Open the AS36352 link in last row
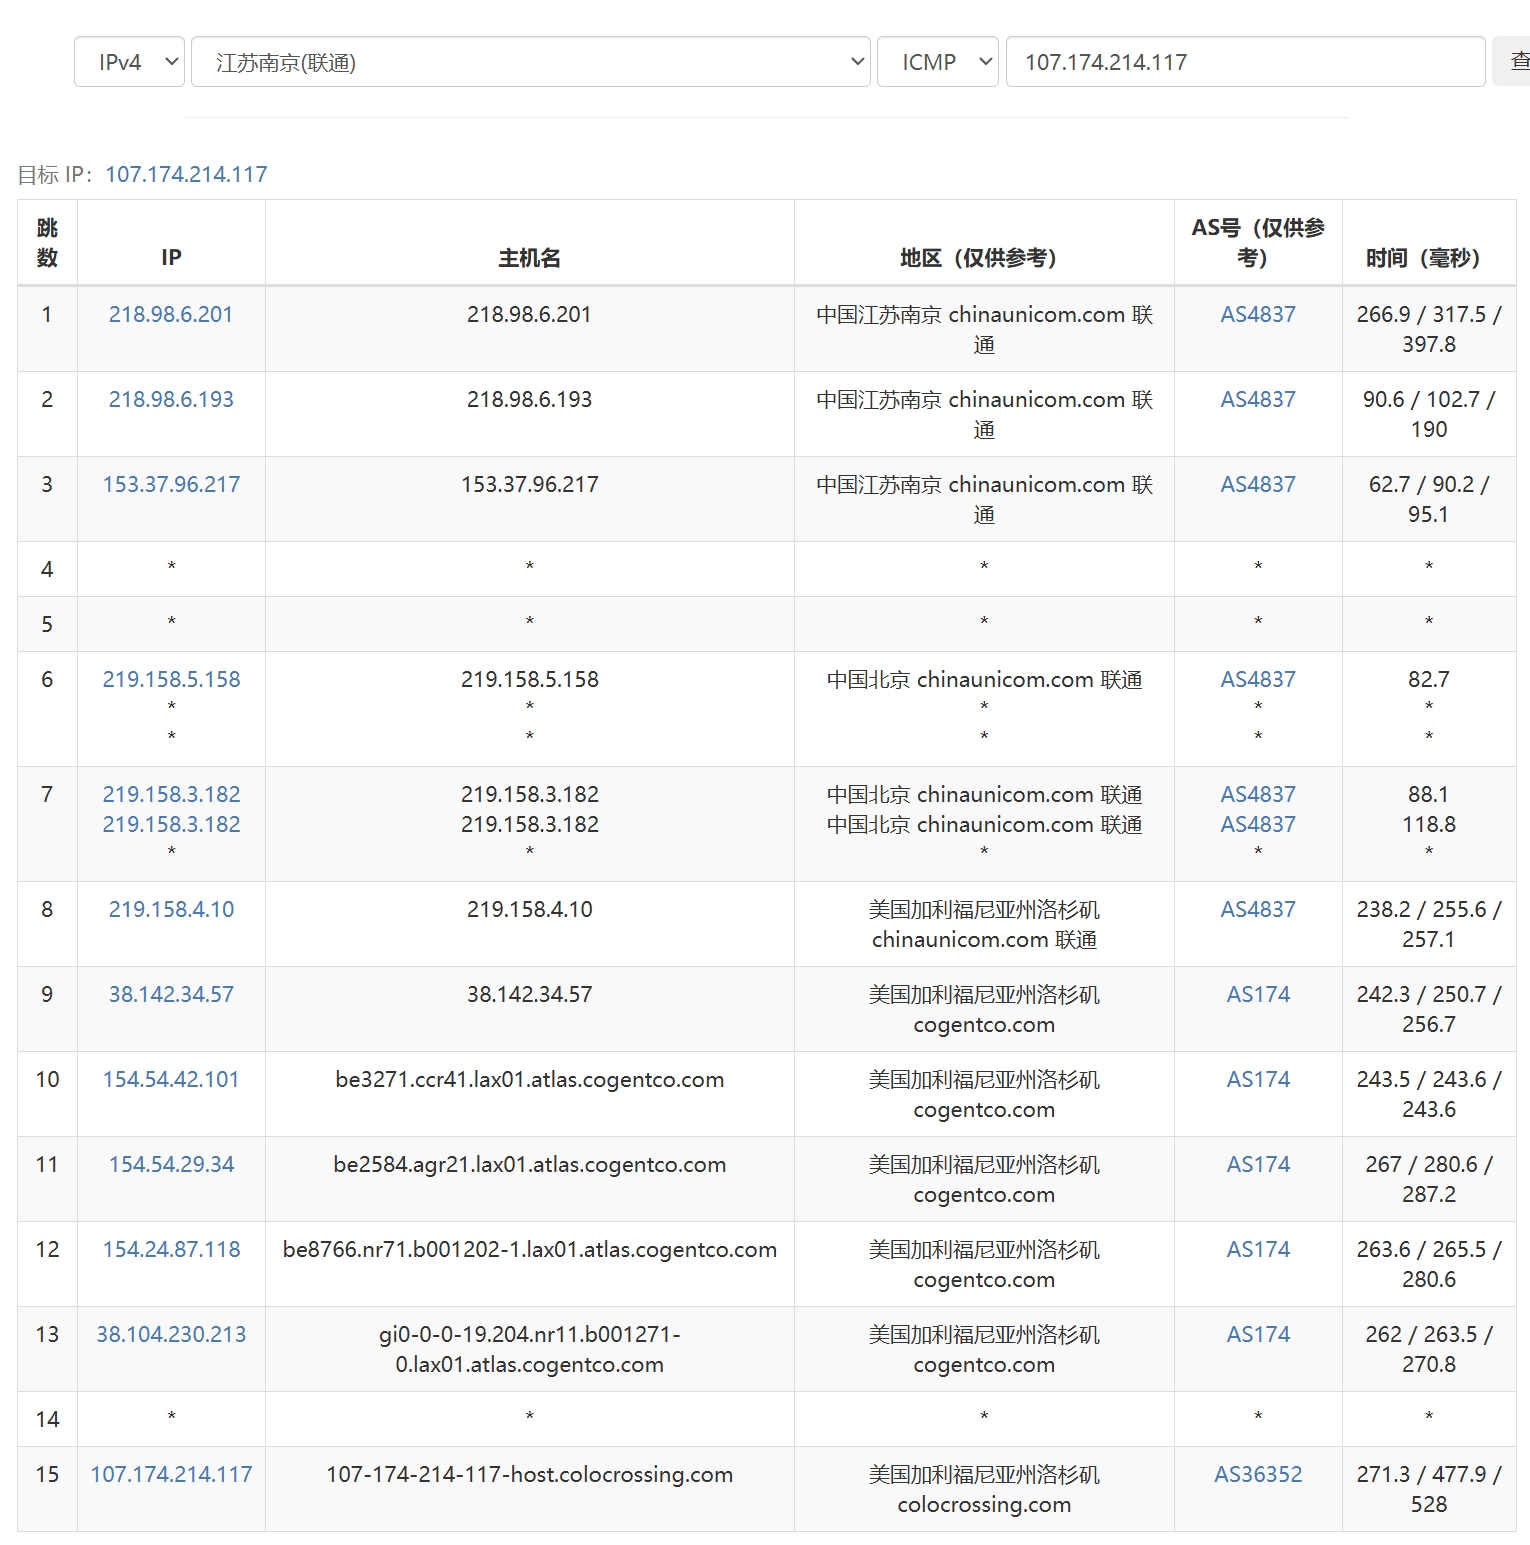This screenshot has height=1545, width=1530. pos(1258,1474)
